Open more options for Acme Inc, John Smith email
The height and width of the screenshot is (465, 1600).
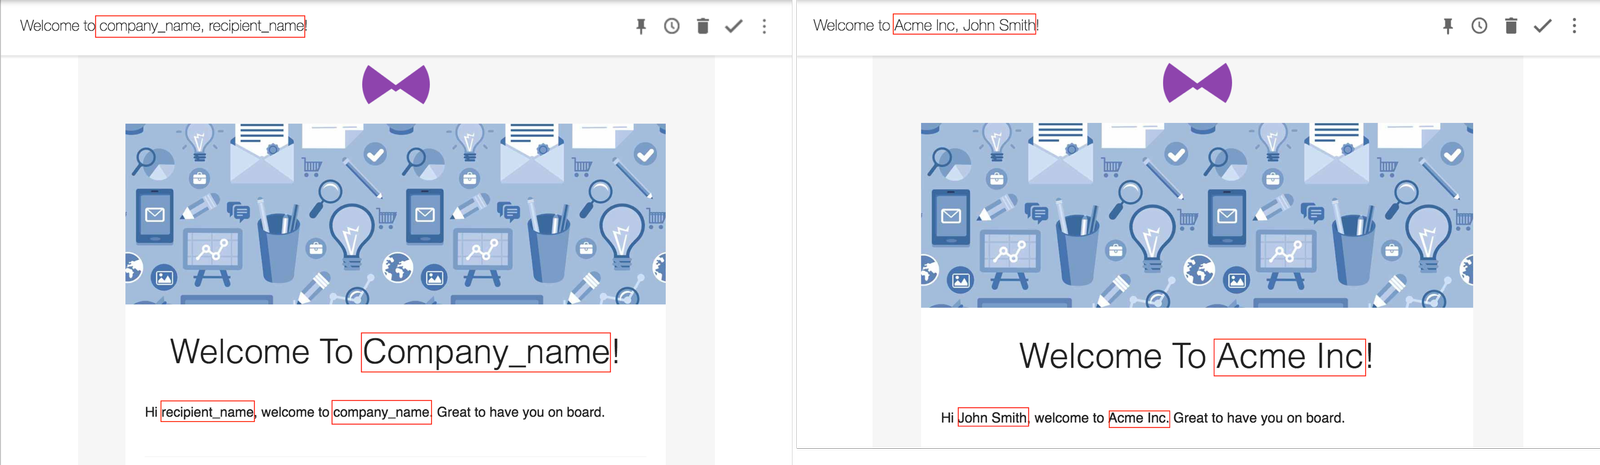(x=1574, y=26)
